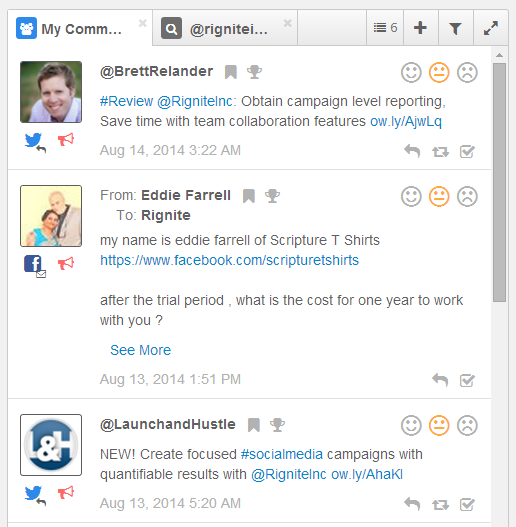Retweet the @LaunchandHustle tweet
Screen dimensions: 516x527
coord(440,505)
